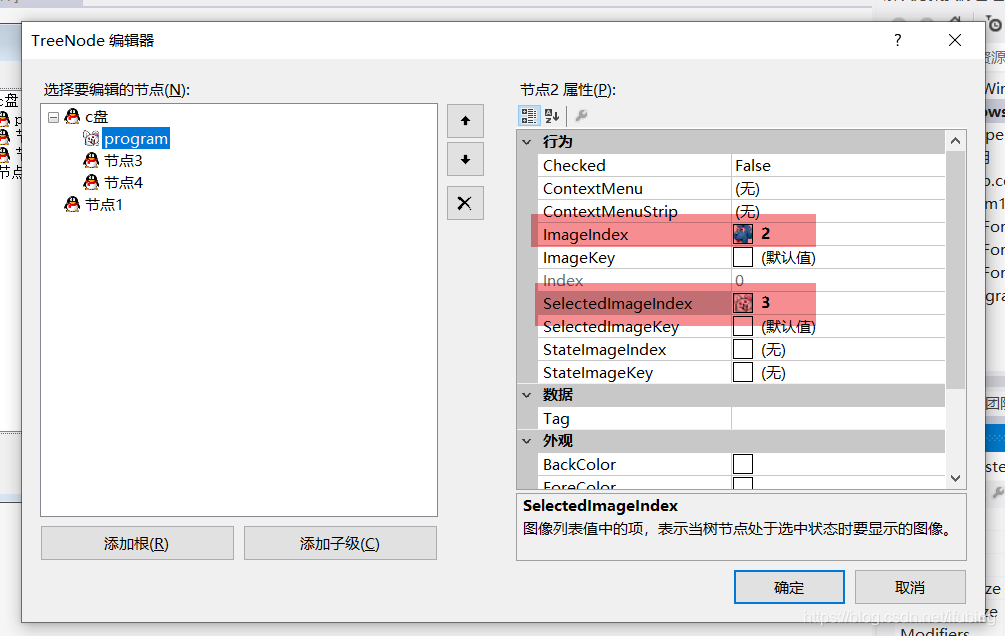Collapse the 外观 property category
The width and height of the screenshot is (1005, 636).
527,440
